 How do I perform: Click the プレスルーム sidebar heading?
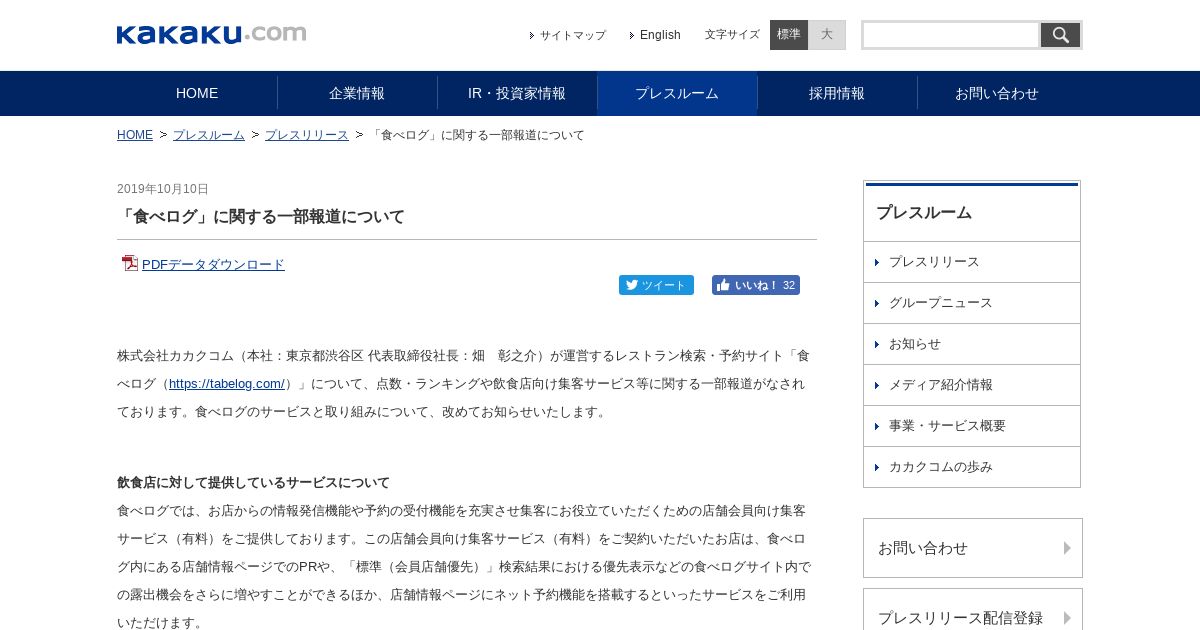click(924, 213)
